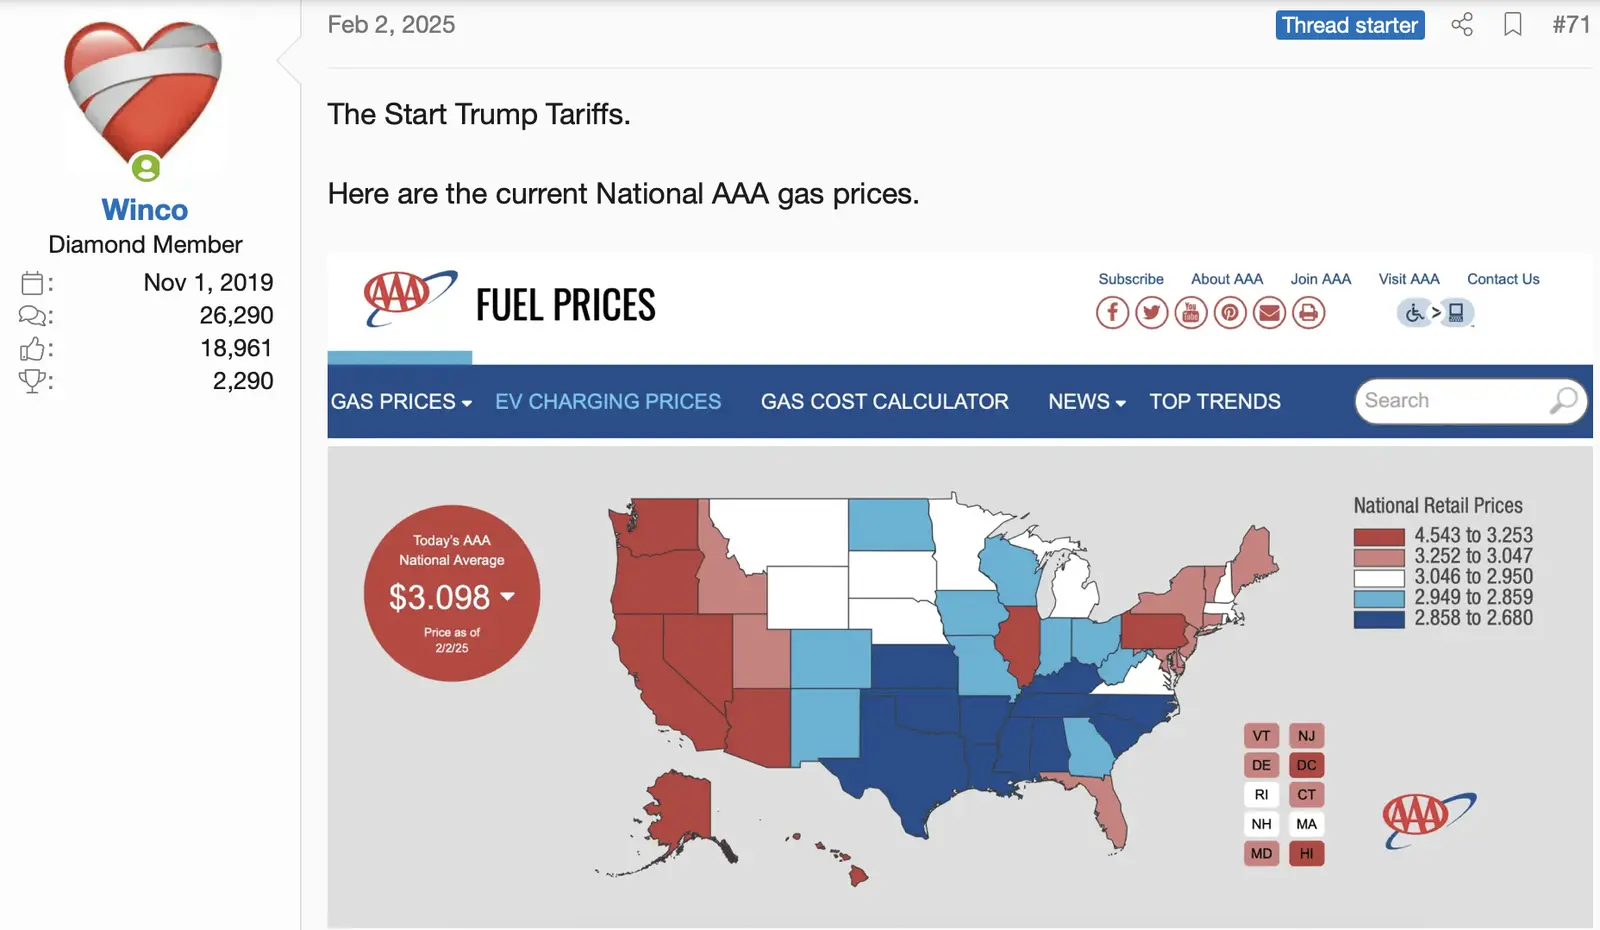The image size is (1600, 930).
Task: Open the EV CHARGING PRICES tab
Action: [608, 402]
